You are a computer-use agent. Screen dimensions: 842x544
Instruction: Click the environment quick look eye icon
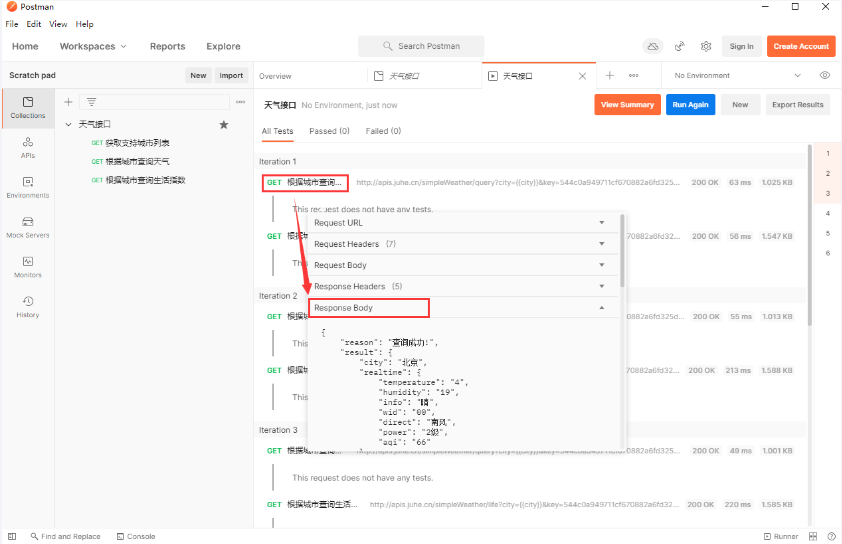click(x=825, y=75)
